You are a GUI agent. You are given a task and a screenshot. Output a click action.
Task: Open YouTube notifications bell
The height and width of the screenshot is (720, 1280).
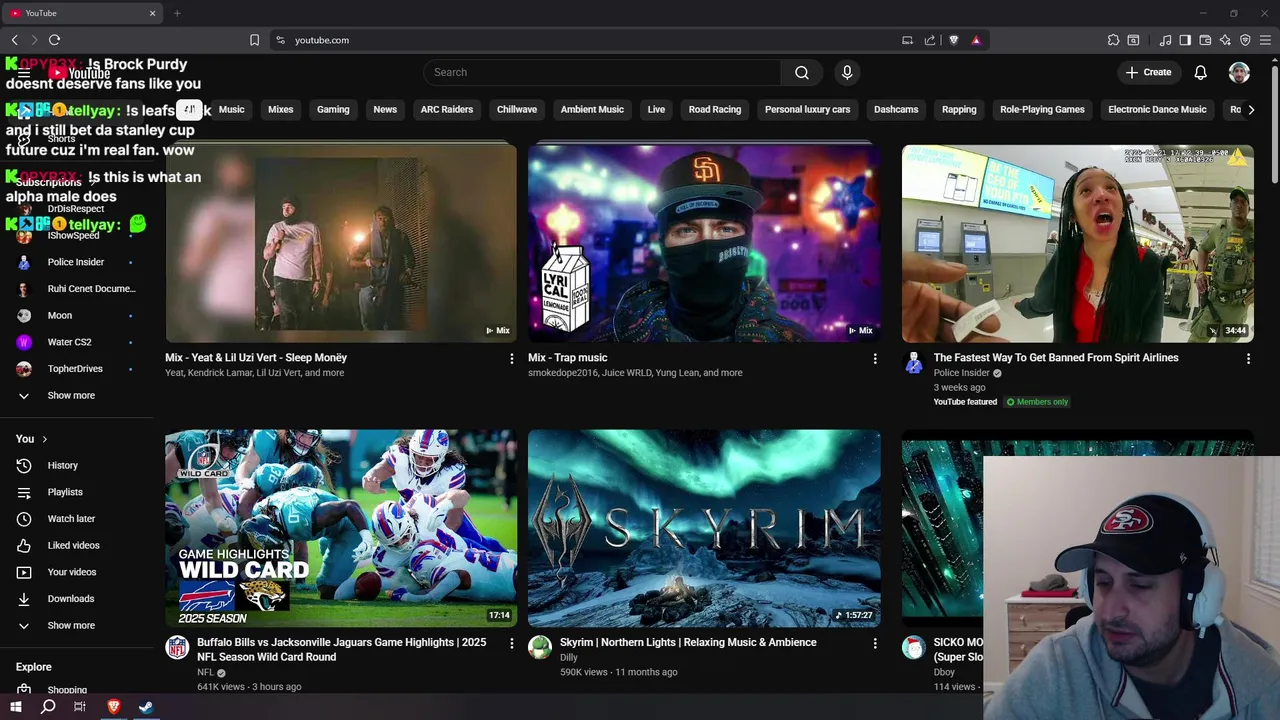point(1200,72)
